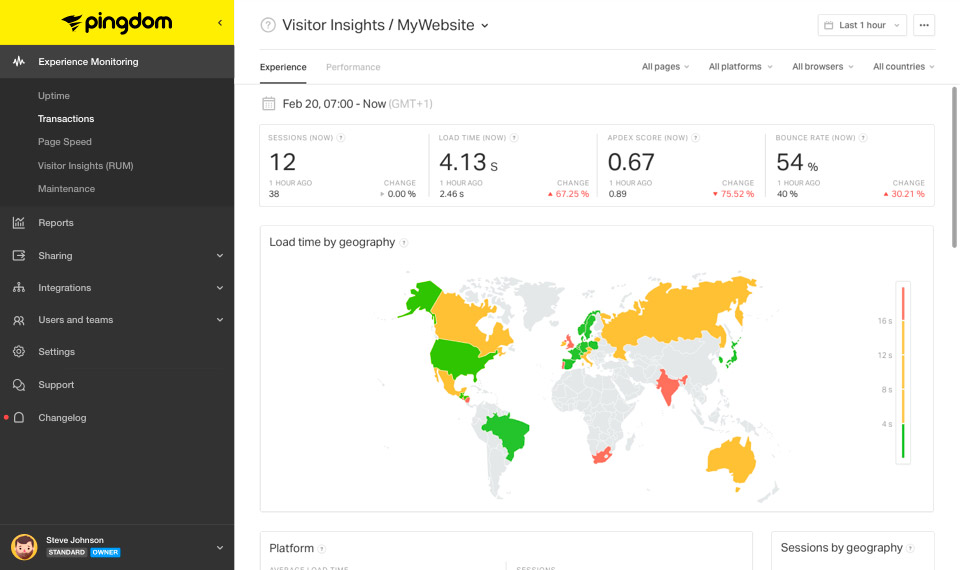
Task: Open the Last 1 hour time range dropdown
Action: [861, 25]
